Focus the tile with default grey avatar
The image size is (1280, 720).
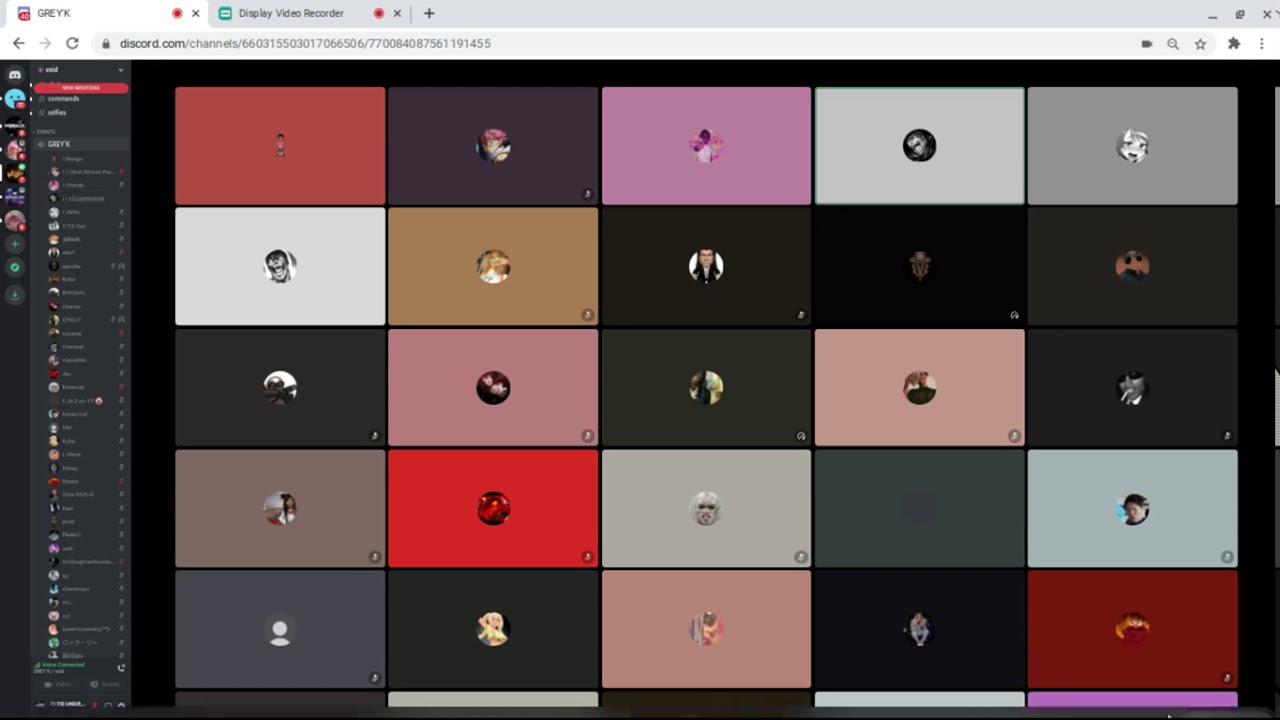coord(280,629)
